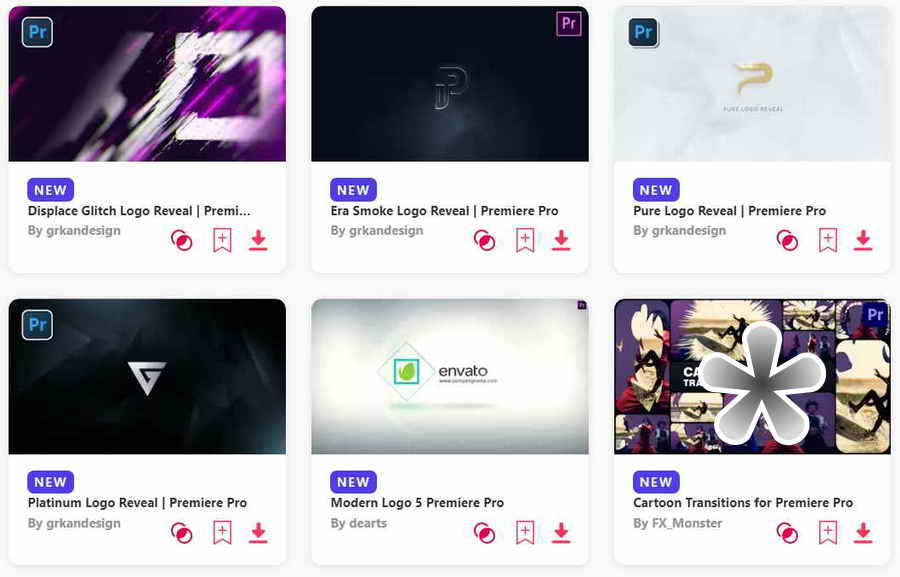Bookmark Platinum Logo Reveal template

[x=222, y=533]
